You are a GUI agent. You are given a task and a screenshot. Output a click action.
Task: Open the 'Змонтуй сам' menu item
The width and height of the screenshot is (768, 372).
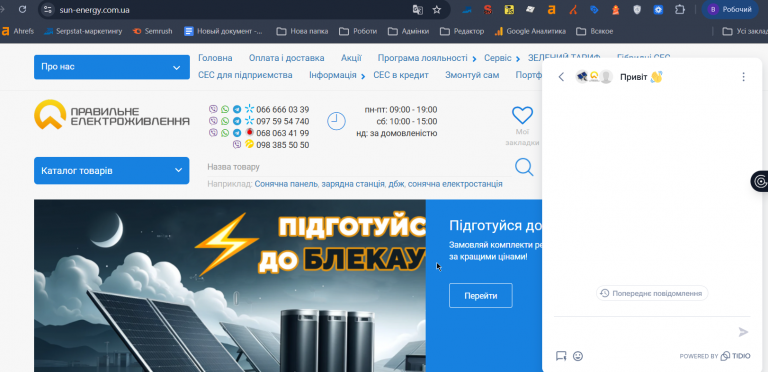[472, 75]
